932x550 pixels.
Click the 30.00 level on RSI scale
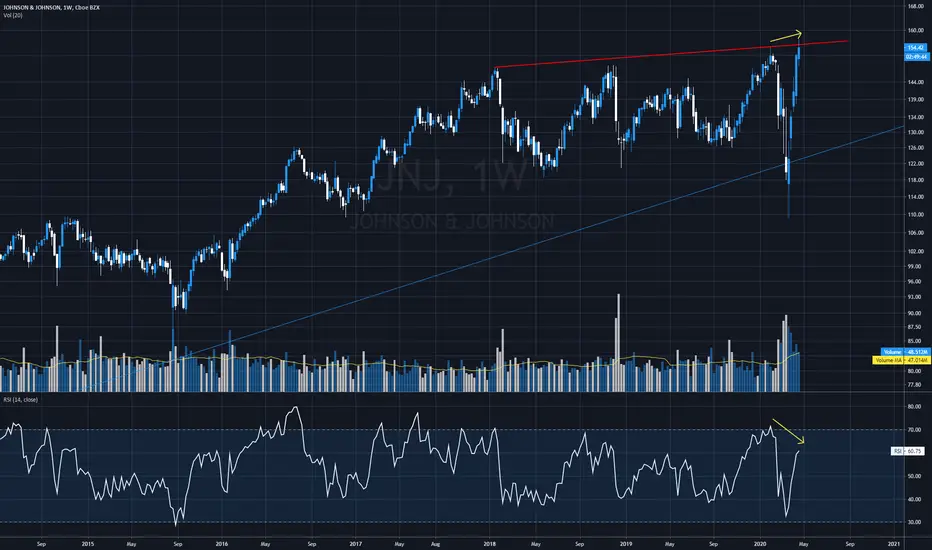coord(915,522)
